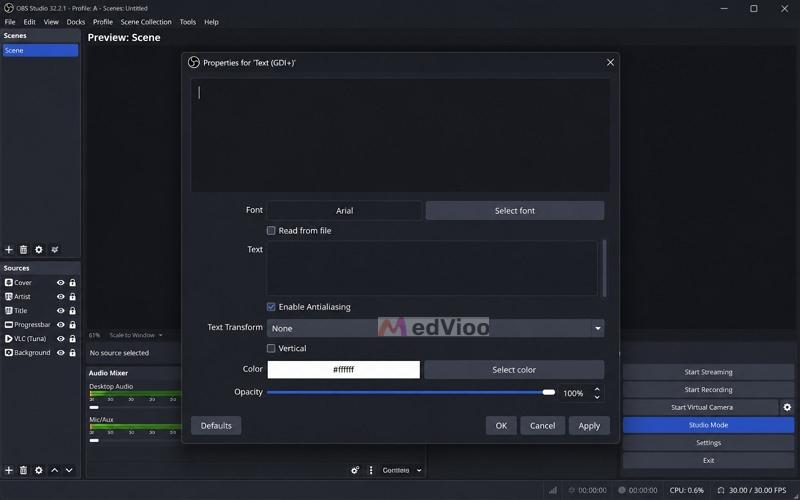Reset settings with Defaults button
This screenshot has height=500, width=800.
tap(216, 426)
